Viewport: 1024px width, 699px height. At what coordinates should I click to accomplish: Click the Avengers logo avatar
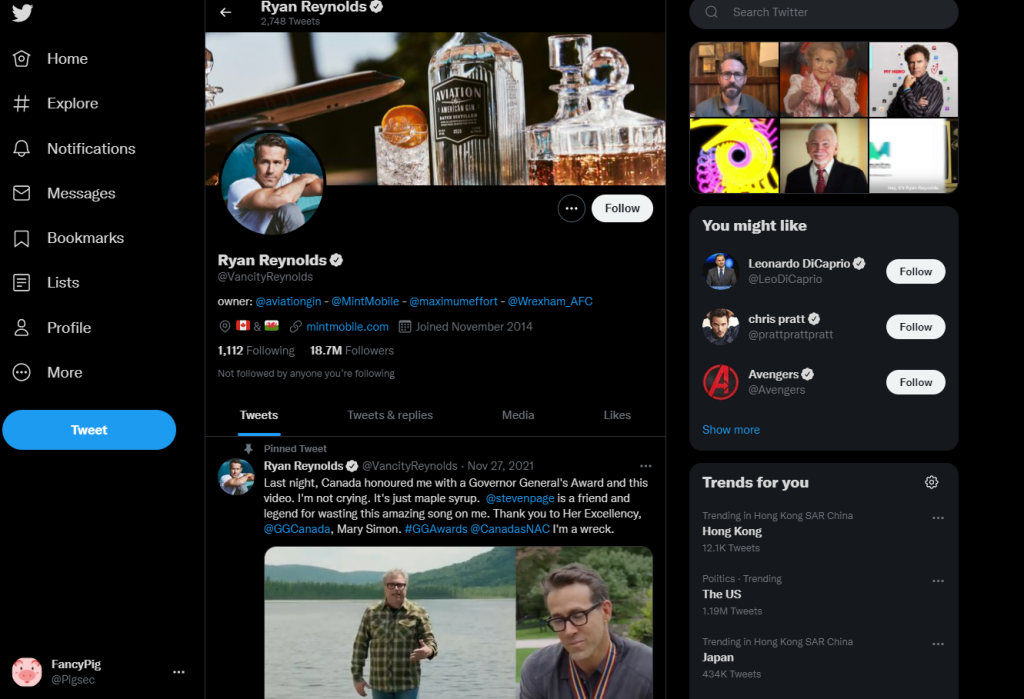[720, 382]
